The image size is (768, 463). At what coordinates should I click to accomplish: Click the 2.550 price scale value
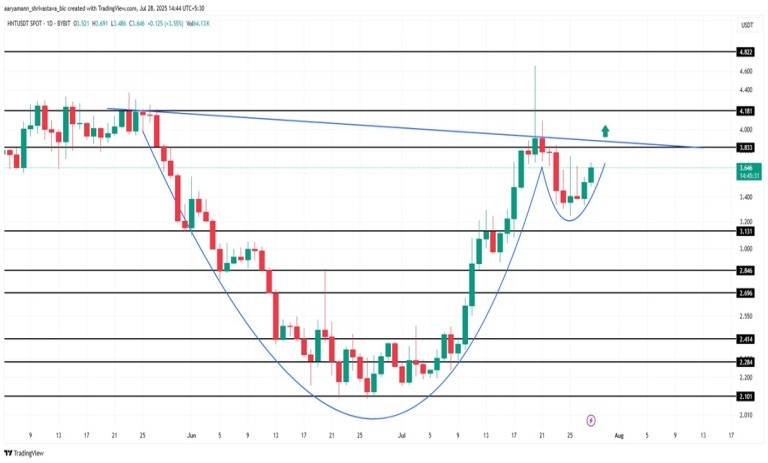tap(746, 316)
